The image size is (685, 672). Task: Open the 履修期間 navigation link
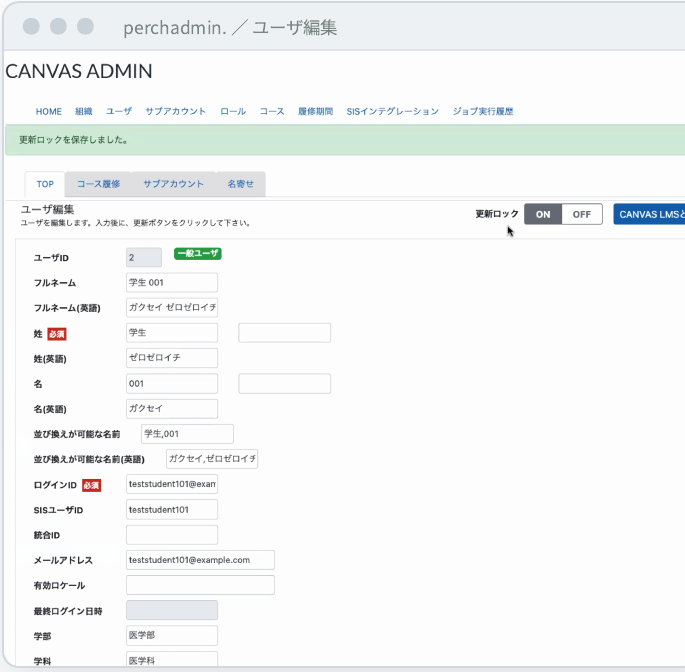tap(315, 111)
